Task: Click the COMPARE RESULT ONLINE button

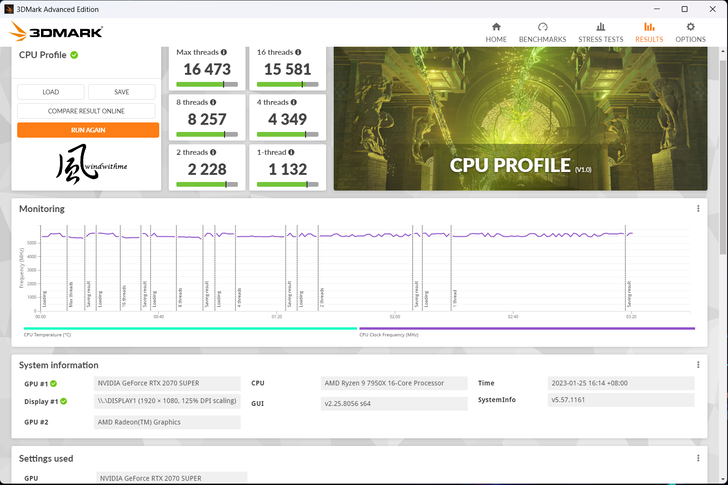Action: coord(87,111)
